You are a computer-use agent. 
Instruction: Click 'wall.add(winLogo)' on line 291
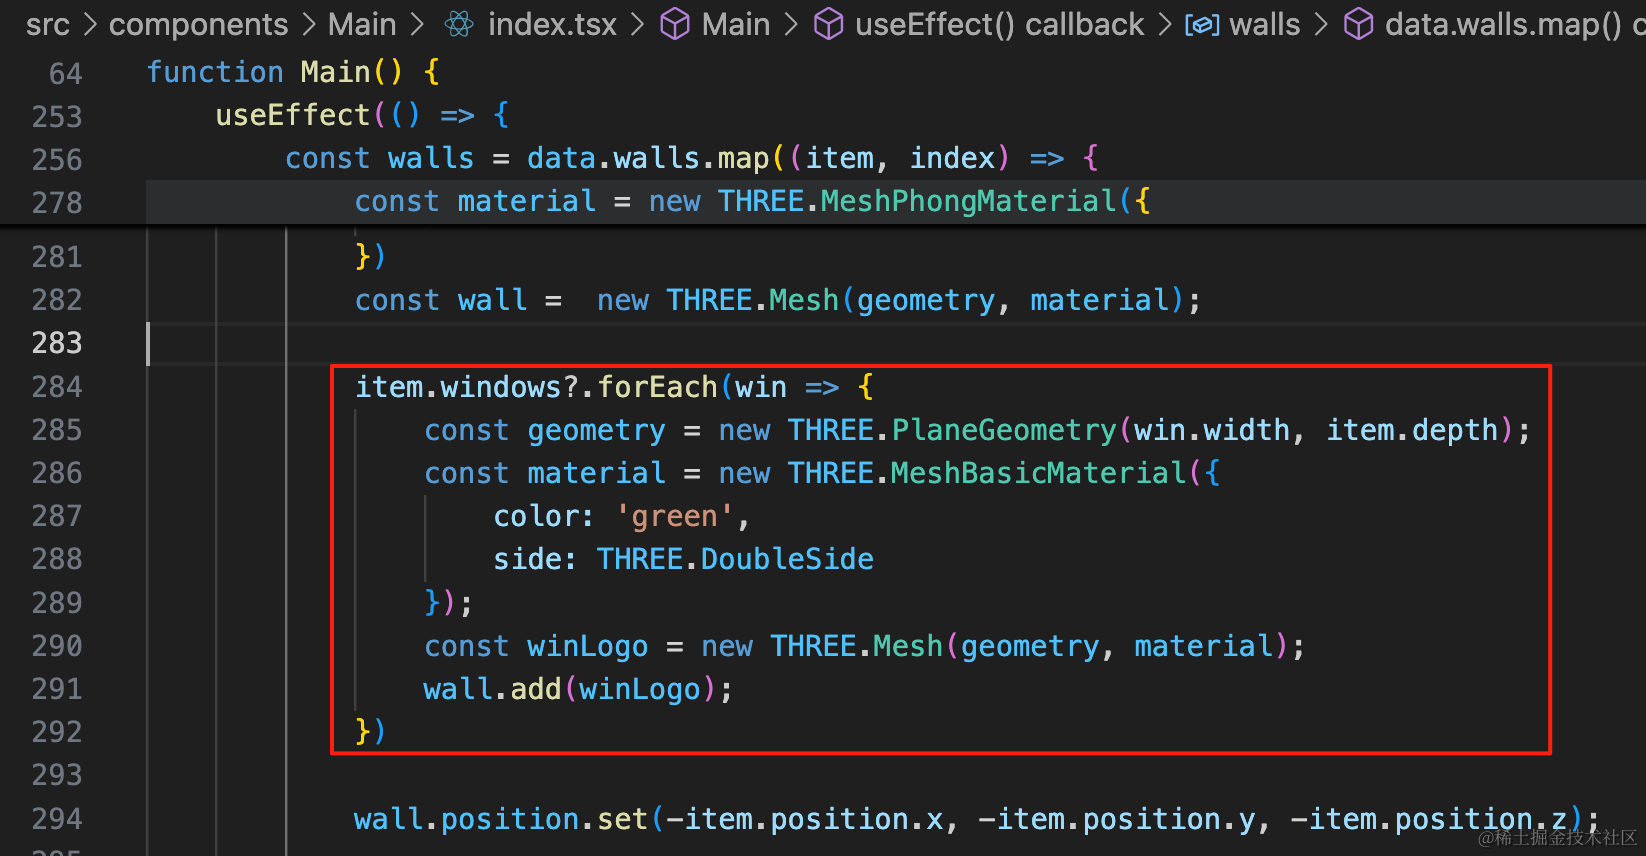point(570,689)
